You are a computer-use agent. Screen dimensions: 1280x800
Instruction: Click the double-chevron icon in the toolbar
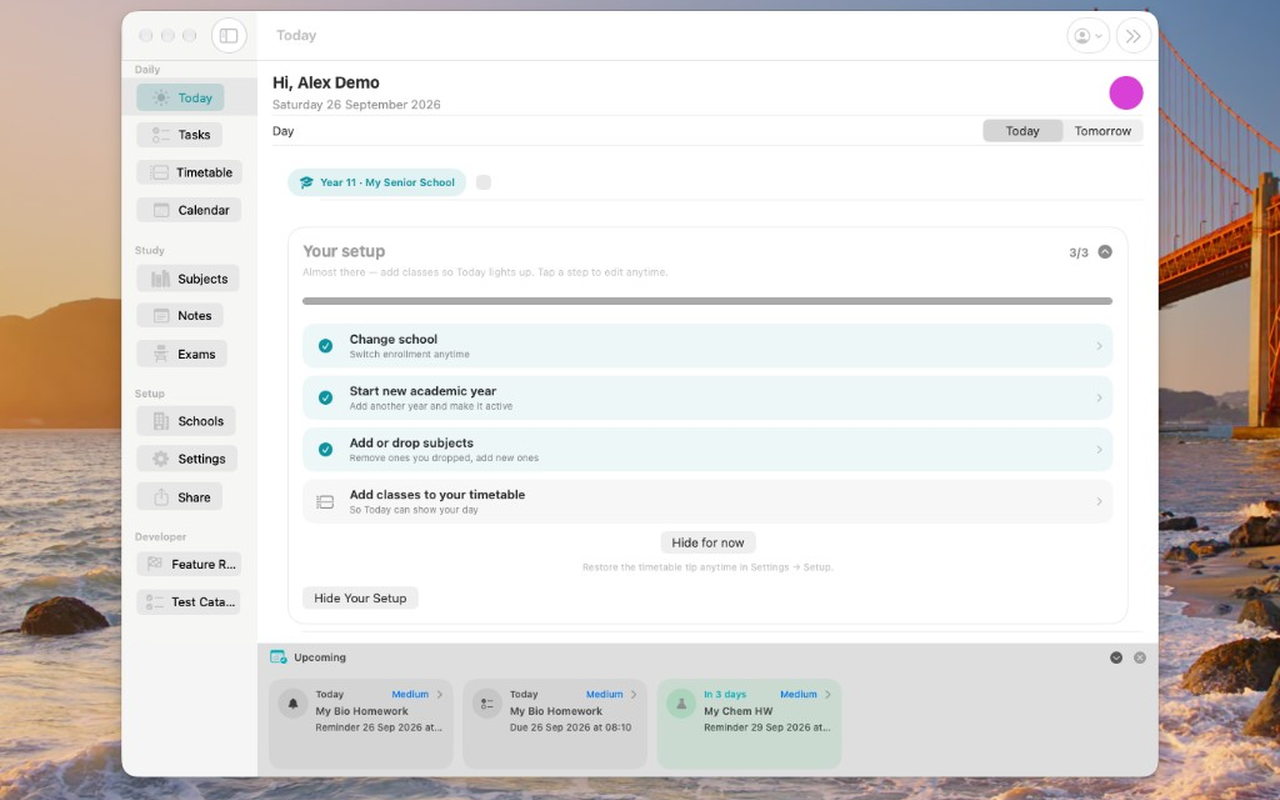[1133, 36]
